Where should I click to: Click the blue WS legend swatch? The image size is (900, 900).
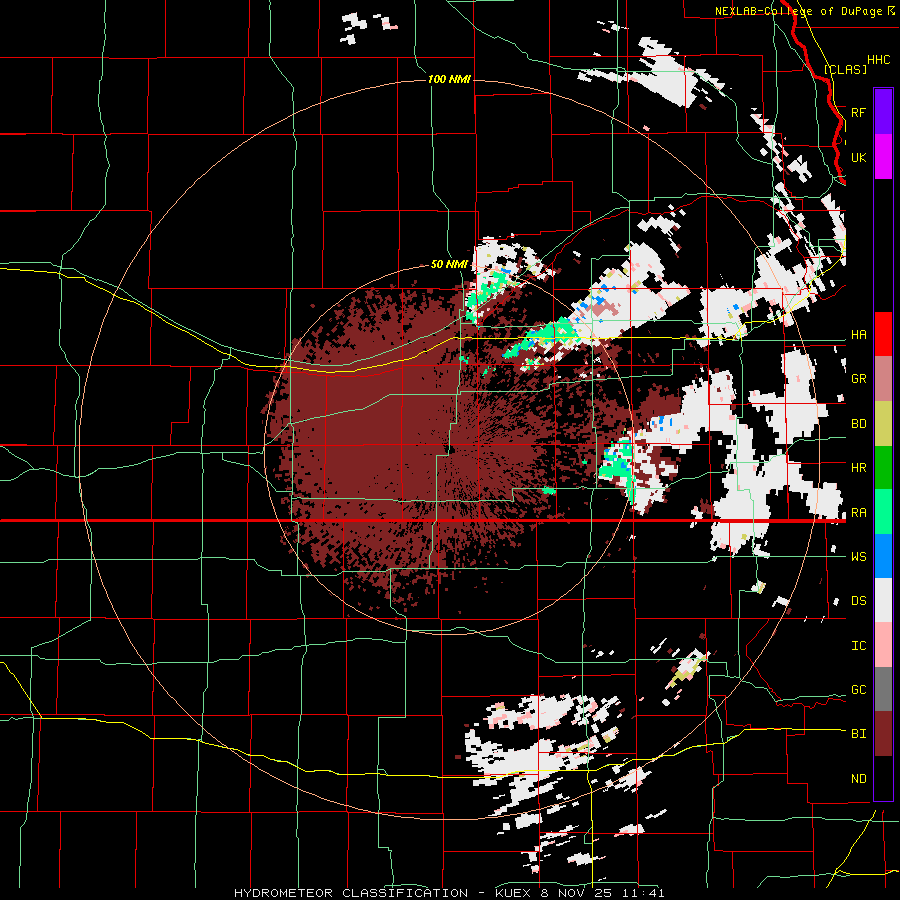click(883, 556)
